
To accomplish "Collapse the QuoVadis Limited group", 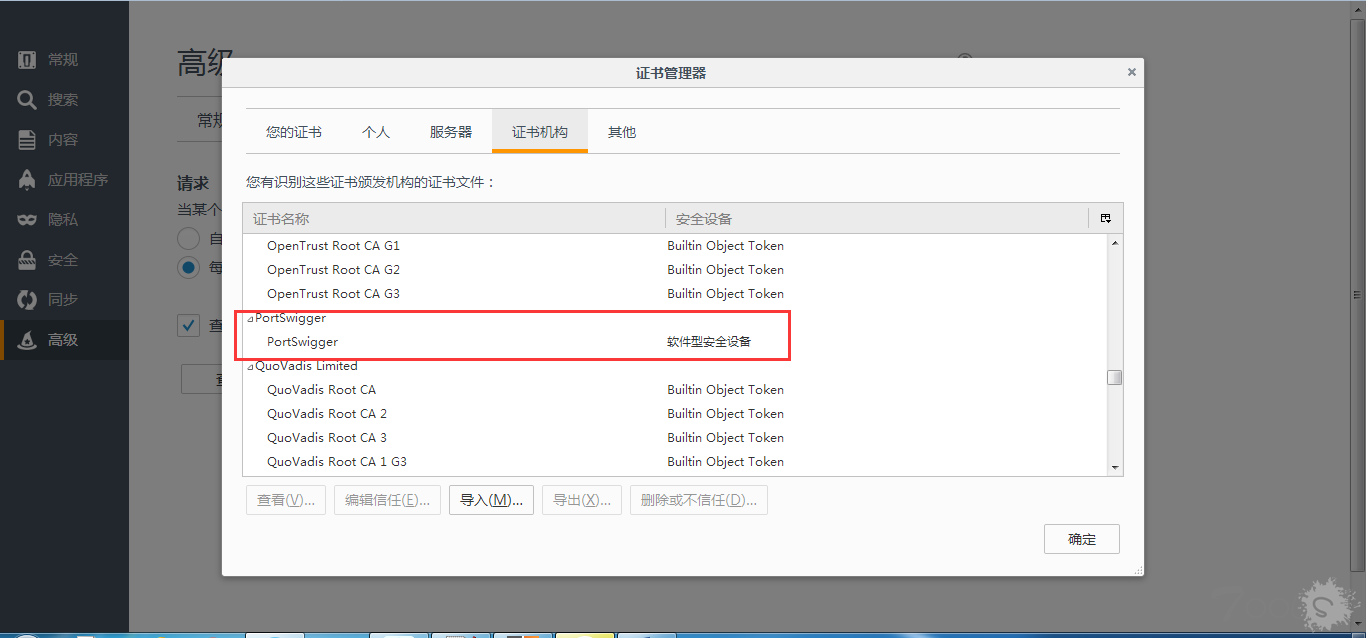I will (250, 366).
